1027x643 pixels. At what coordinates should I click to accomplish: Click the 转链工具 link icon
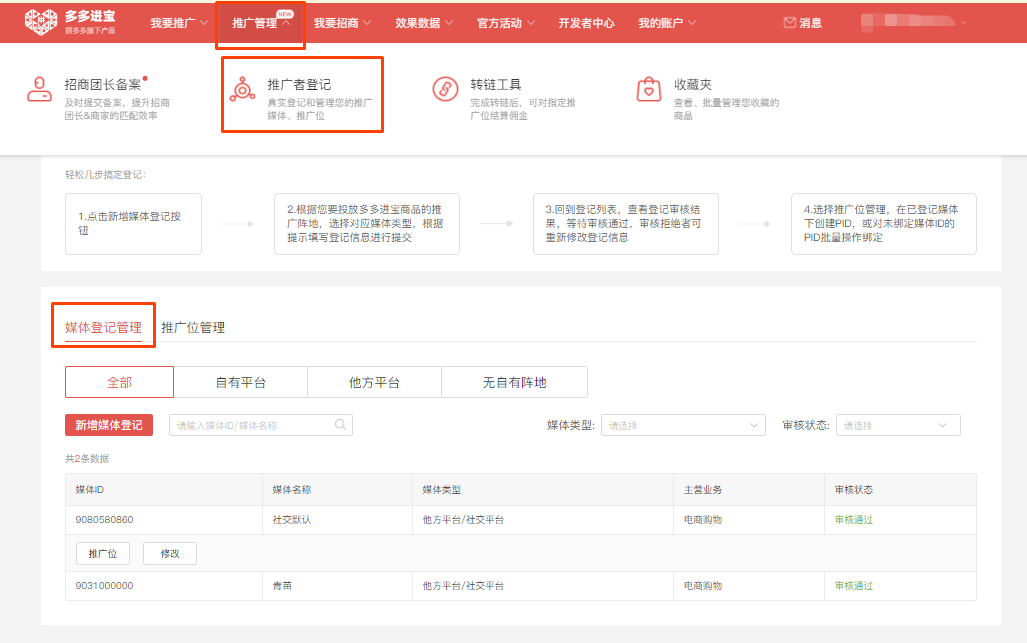[445, 90]
